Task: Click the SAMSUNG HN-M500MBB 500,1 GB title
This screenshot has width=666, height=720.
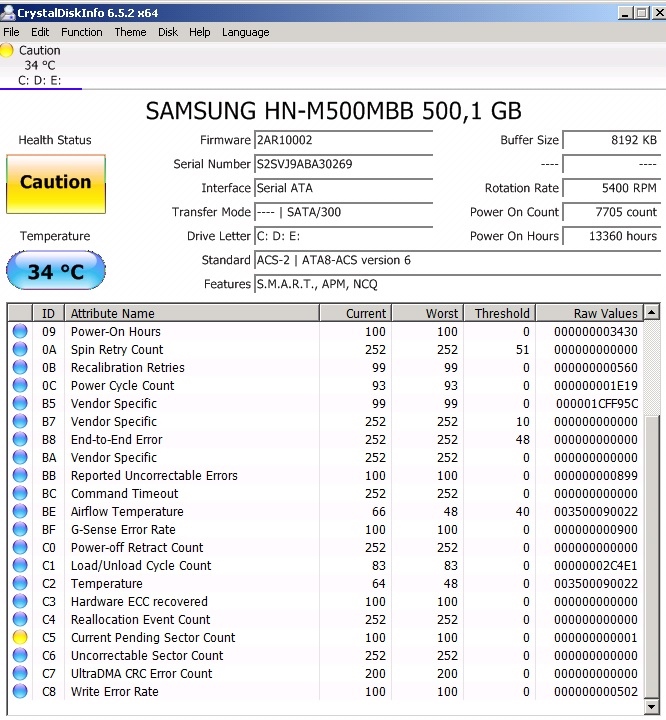Action: click(x=333, y=111)
